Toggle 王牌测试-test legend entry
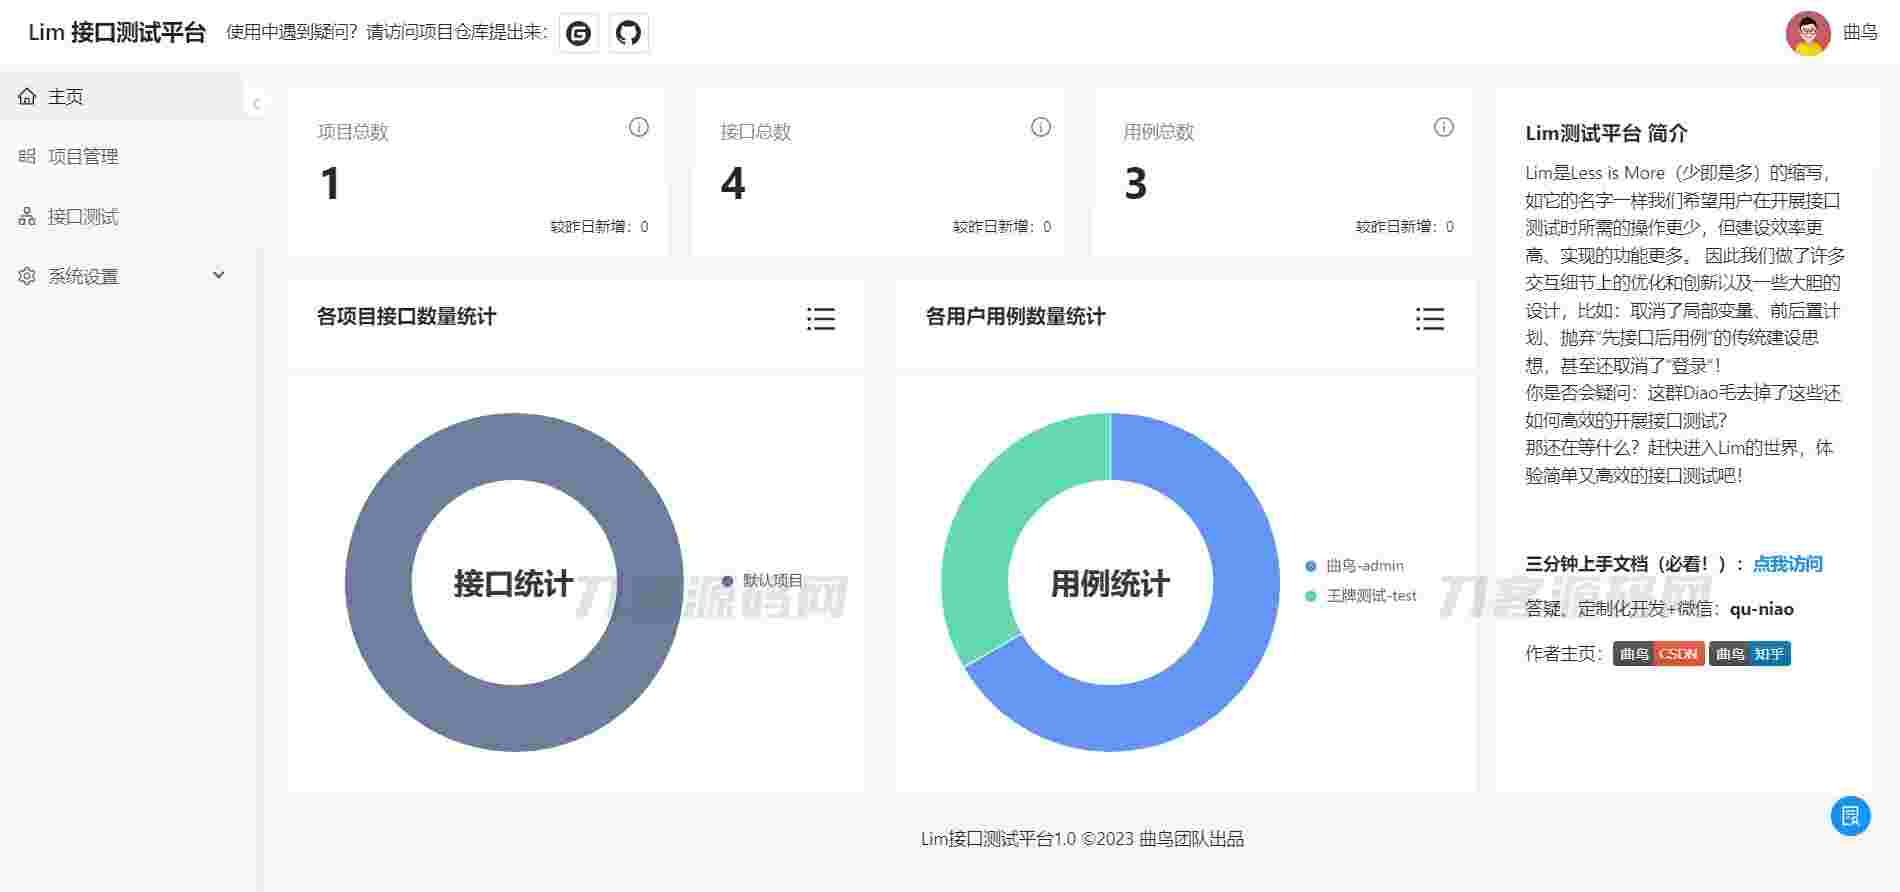The height and width of the screenshot is (892, 1900). 1361,596
